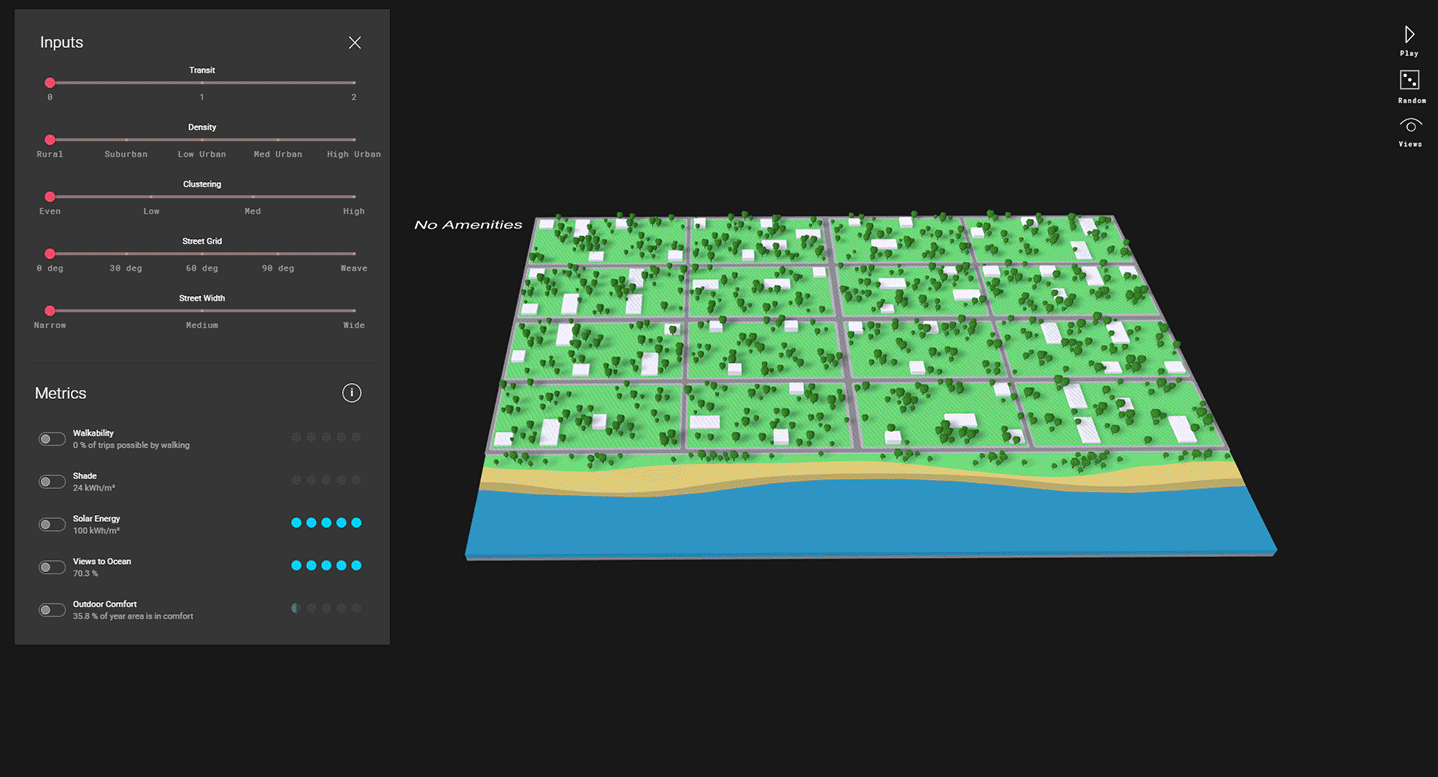This screenshot has height=777, width=1438.
Task: Open the Views eye icon
Action: pyautogui.click(x=1410, y=126)
